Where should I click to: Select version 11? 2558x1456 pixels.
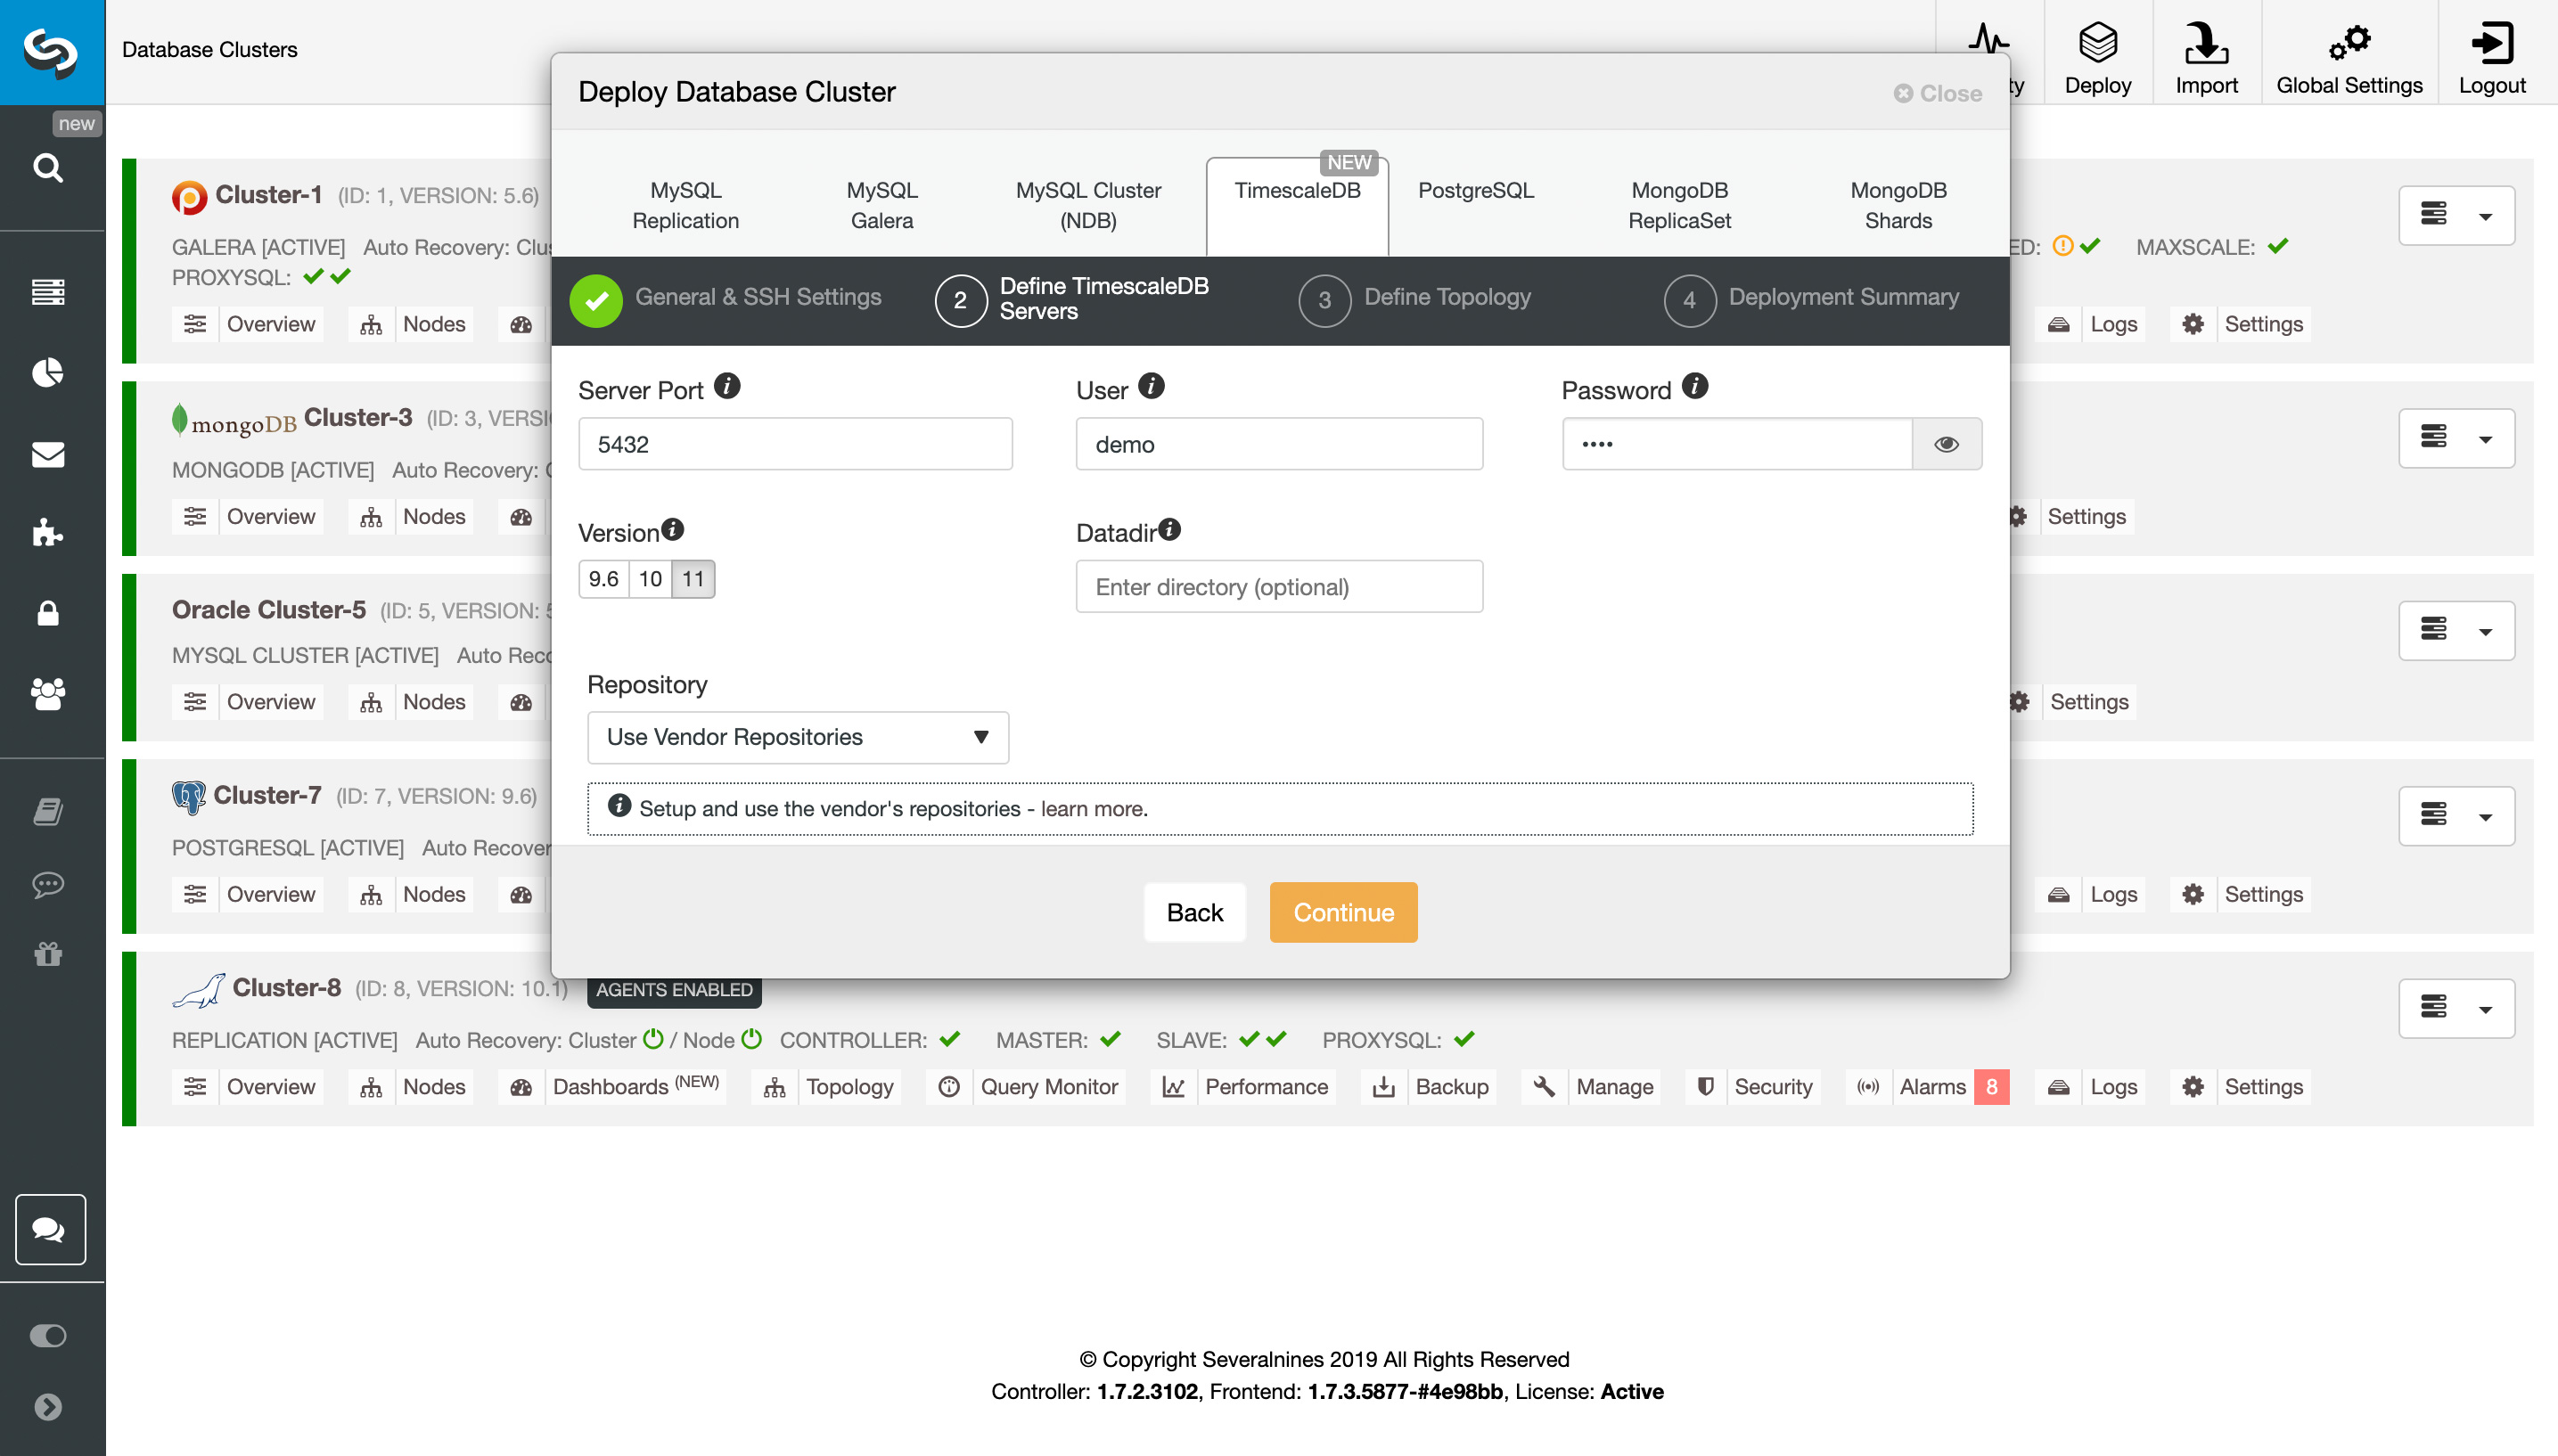693,579
